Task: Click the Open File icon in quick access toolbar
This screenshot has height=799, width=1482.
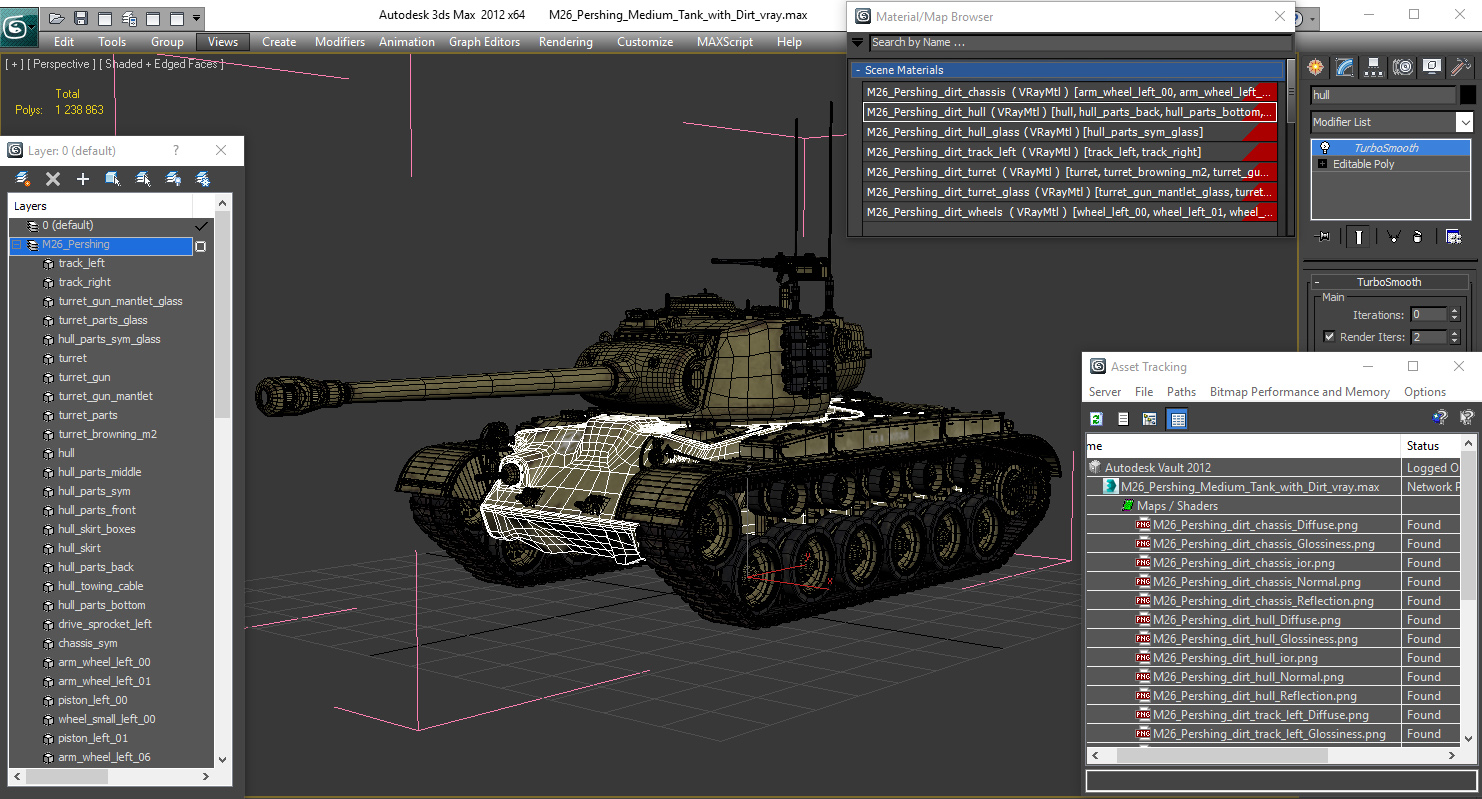Action: 57,18
